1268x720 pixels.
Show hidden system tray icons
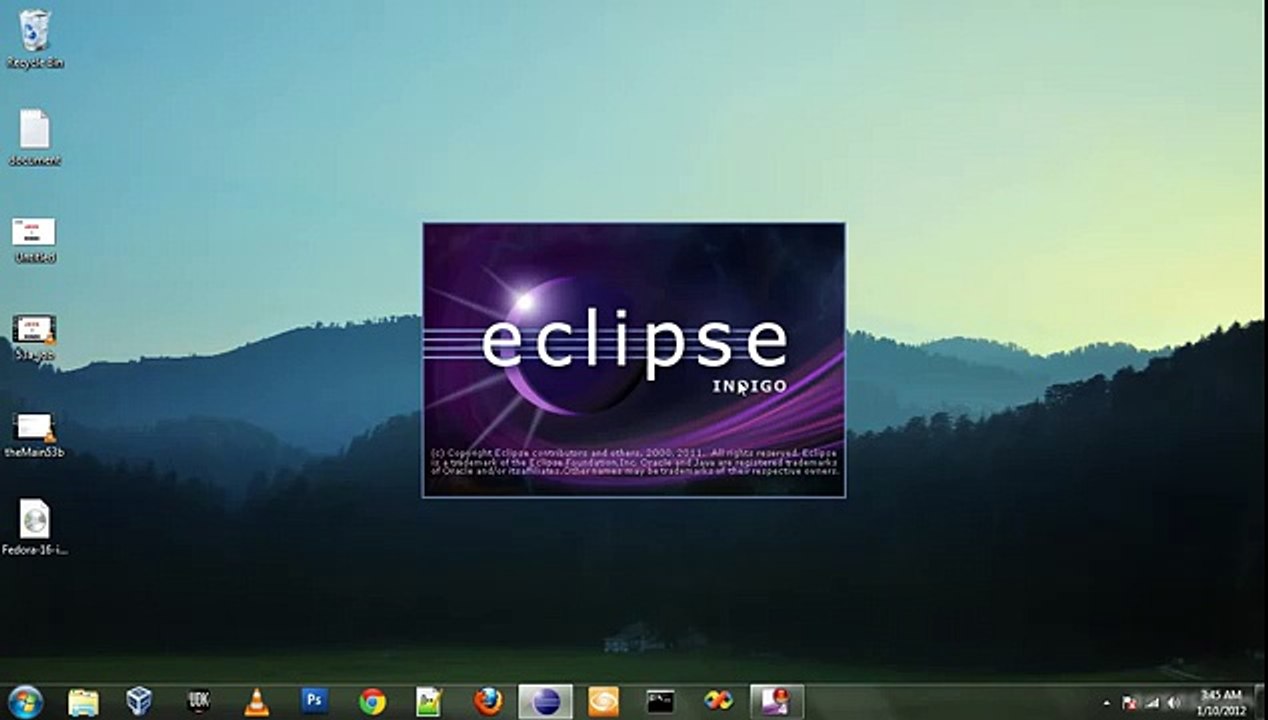click(x=1106, y=703)
